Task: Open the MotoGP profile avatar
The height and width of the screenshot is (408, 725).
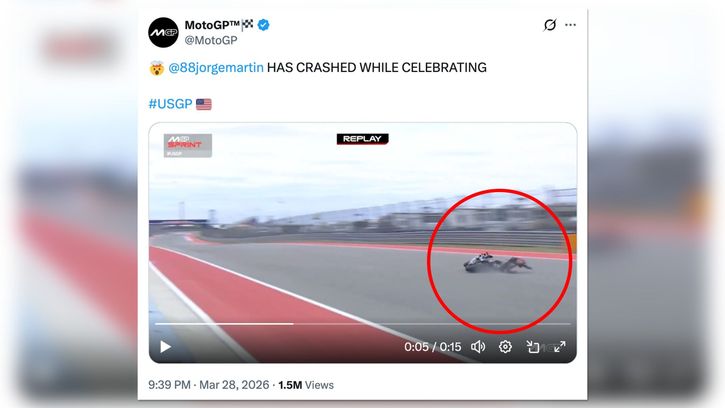Action: point(163,33)
